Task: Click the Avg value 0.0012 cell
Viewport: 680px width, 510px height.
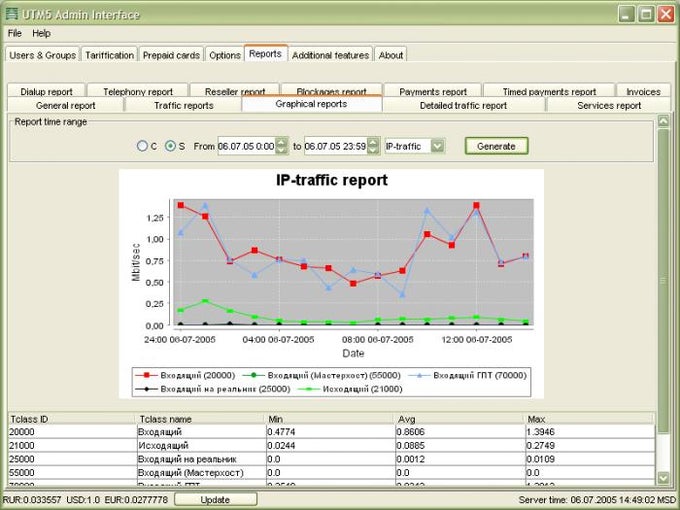Action: 460,459
